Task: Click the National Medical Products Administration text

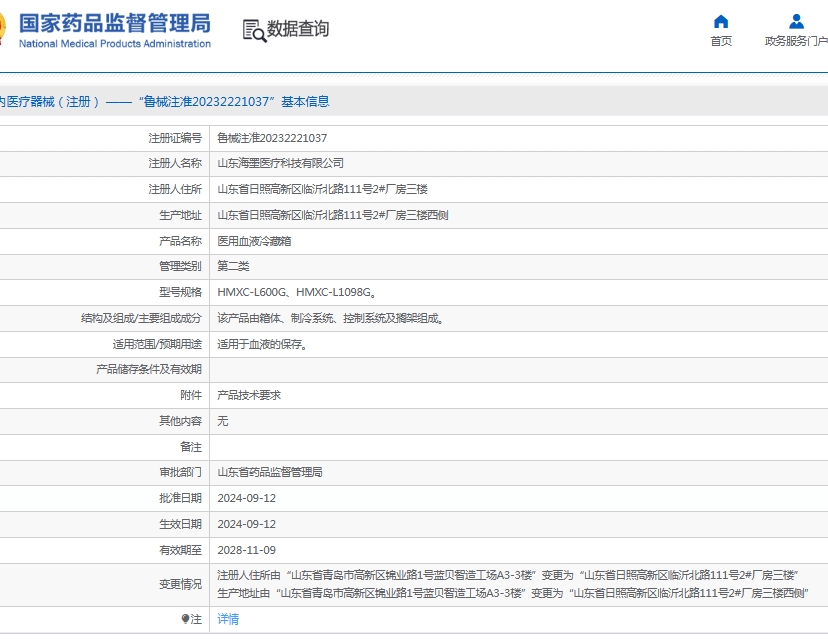Action: tap(115, 44)
